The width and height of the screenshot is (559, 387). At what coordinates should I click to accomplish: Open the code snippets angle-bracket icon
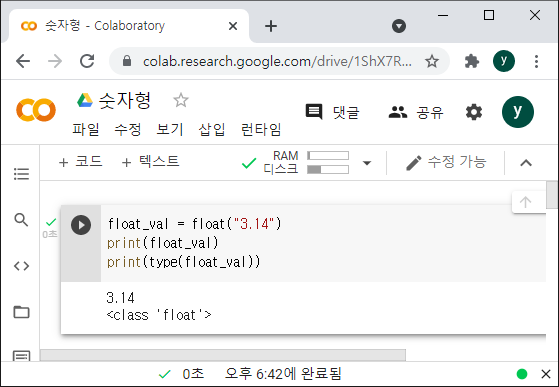pos(21,266)
